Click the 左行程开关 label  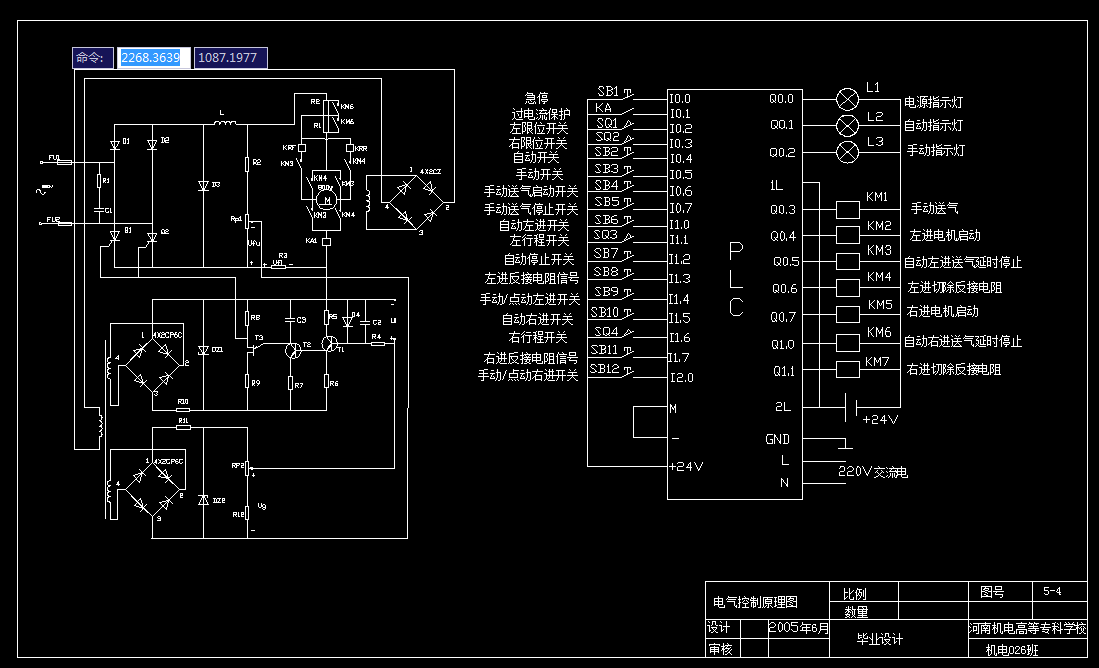(x=539, y=240)
